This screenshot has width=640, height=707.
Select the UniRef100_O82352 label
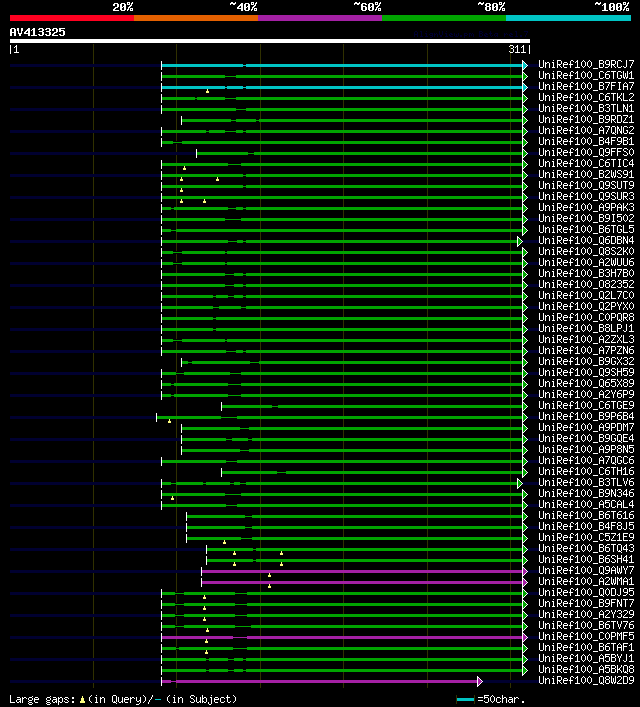[586, 284]
